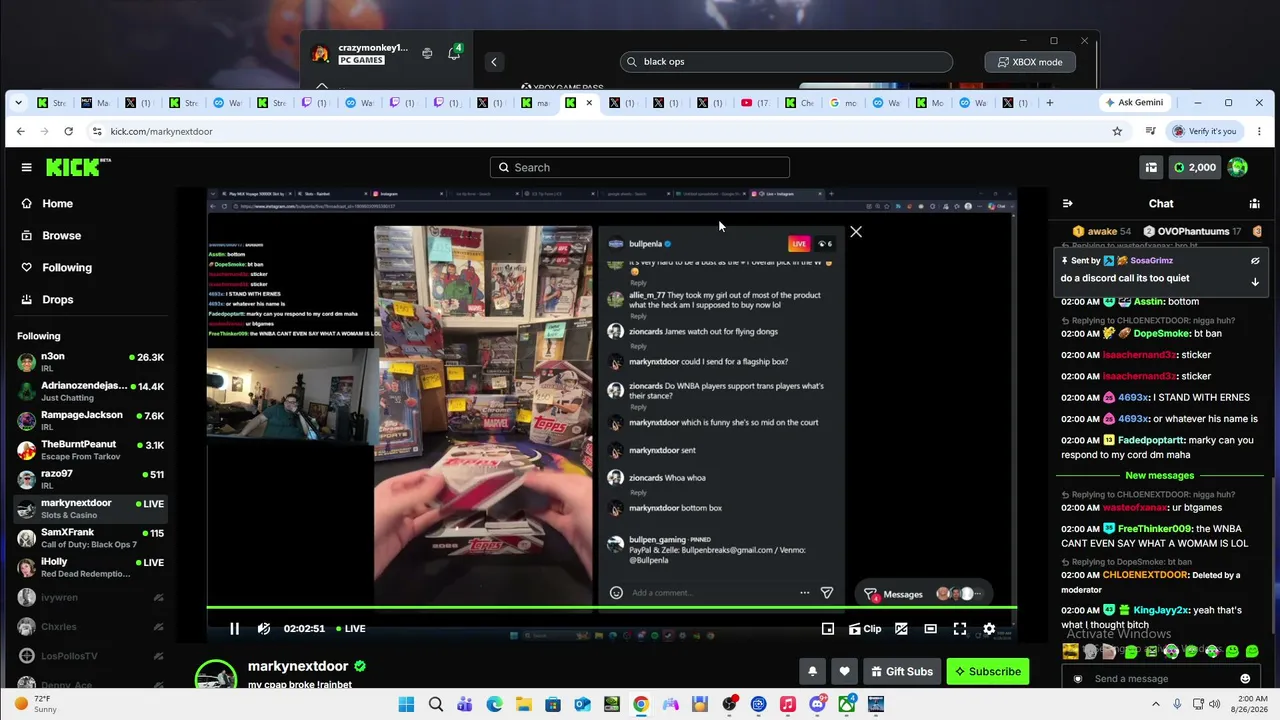Unfollow markynextdoor with heart button
The image size is (1280, 720).
[x=844, y=671]
